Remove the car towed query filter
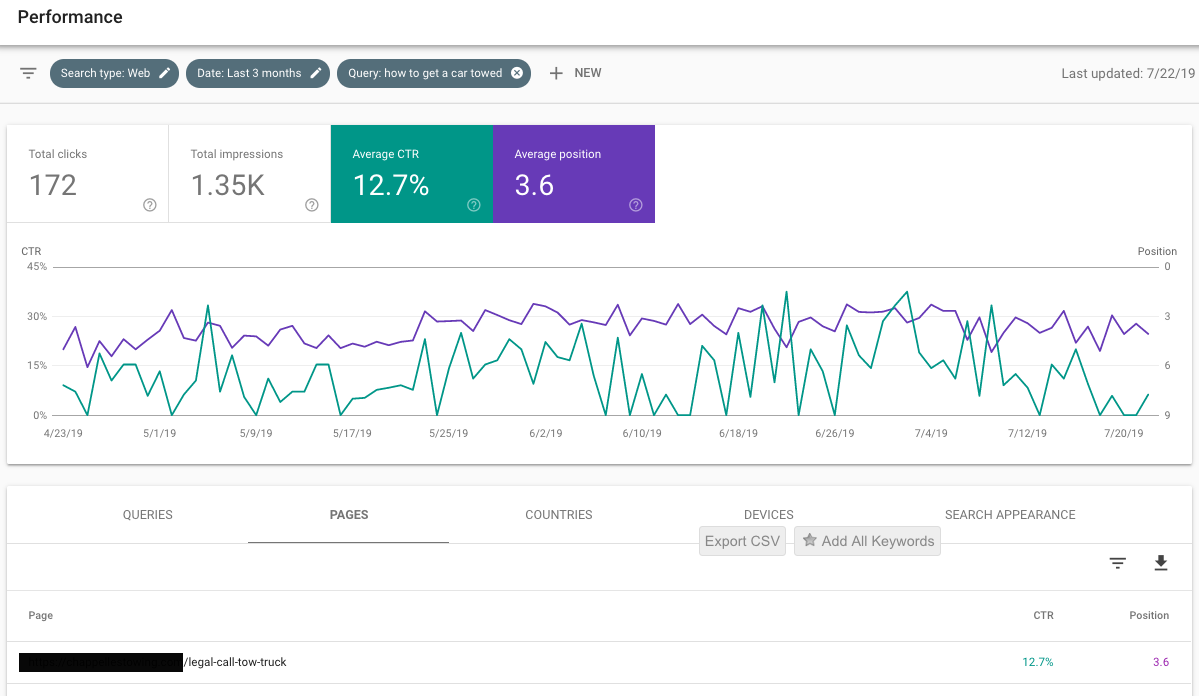 pyautogui.click(x=517, y=72)
